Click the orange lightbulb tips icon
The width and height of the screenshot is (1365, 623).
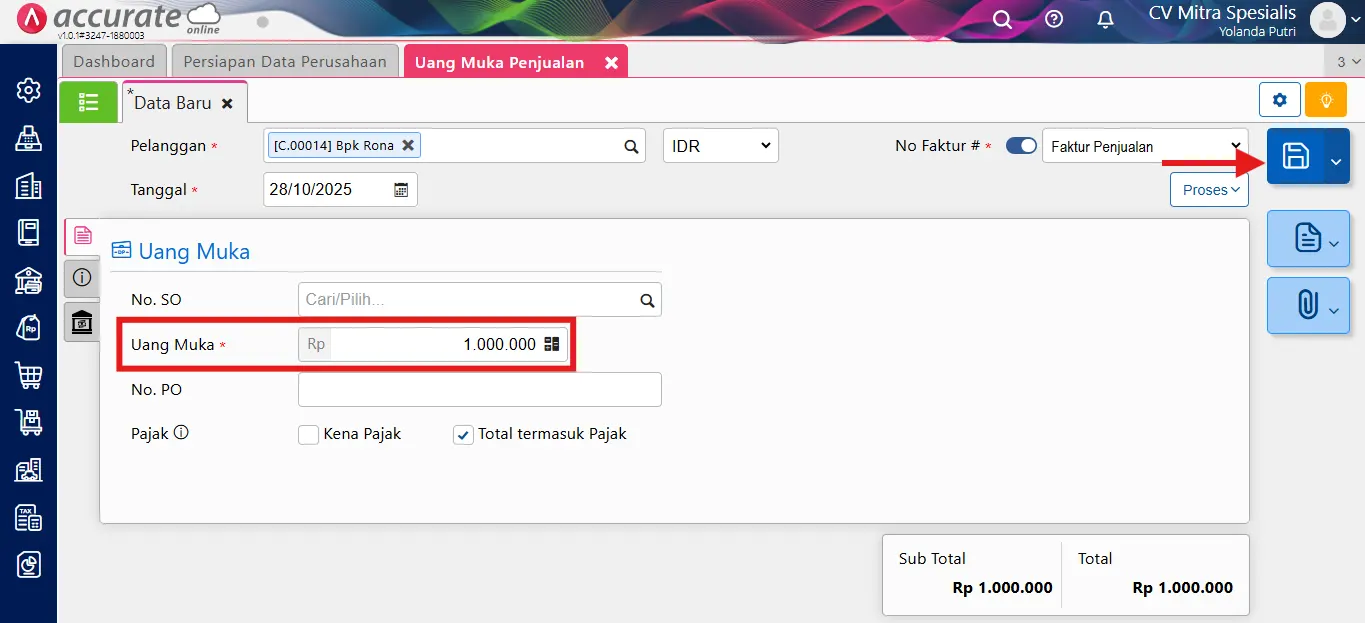[x=1327, y=100]
